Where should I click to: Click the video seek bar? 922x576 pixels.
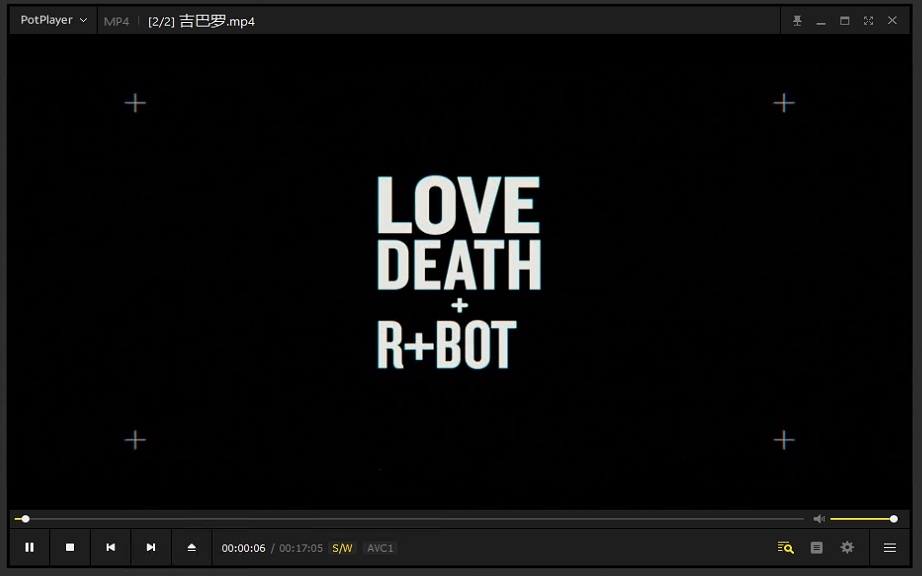tap(410, 519)
